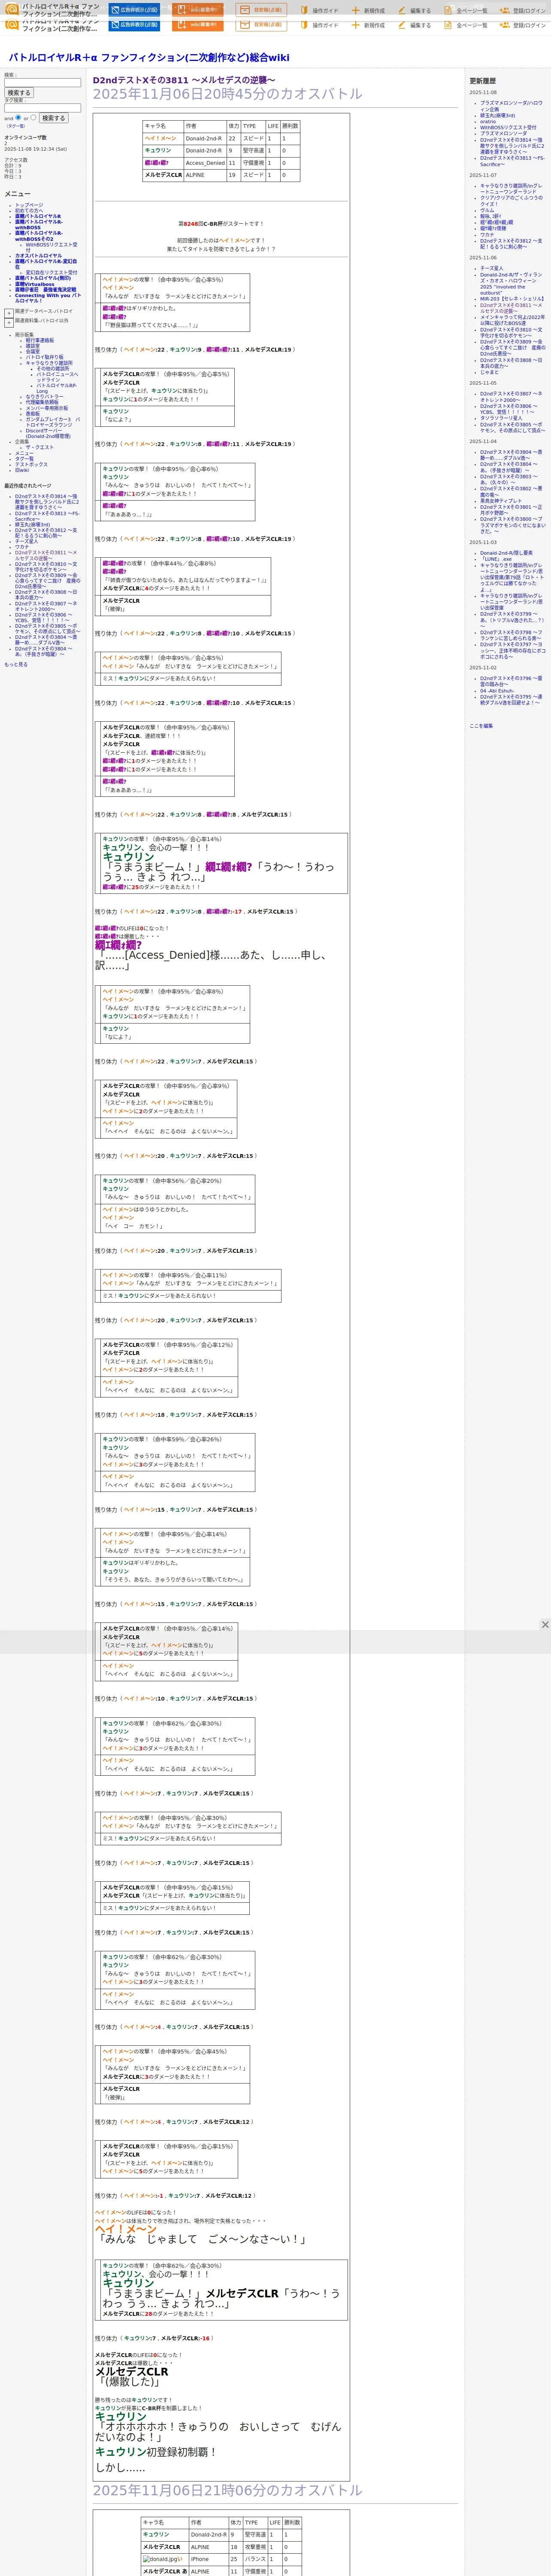Go to the 初めての方へ page
This screenshot has height=2576, width=551.
pos(29,211)
